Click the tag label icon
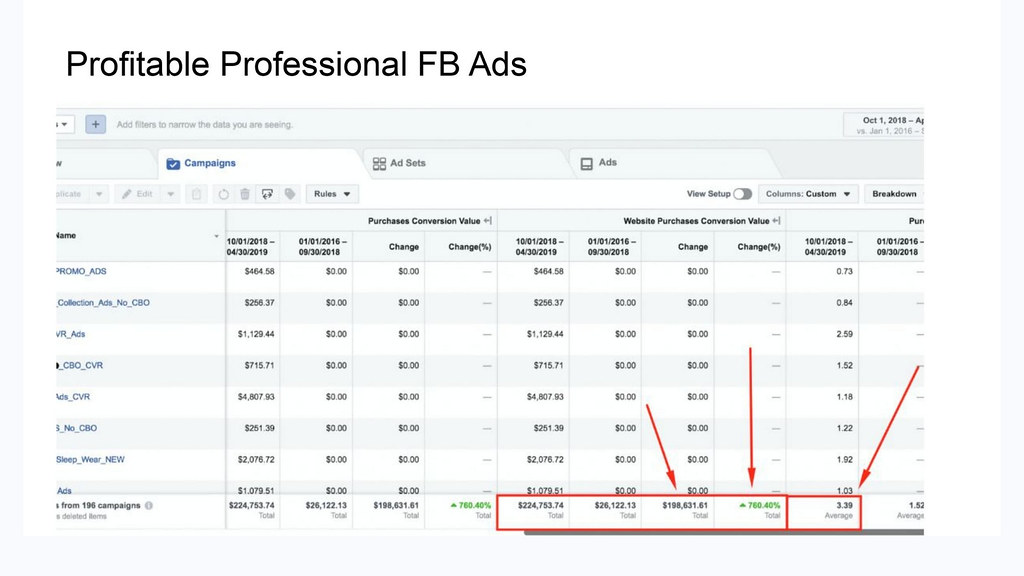This screenshot has height=576, width=1024. coord(289,193)
